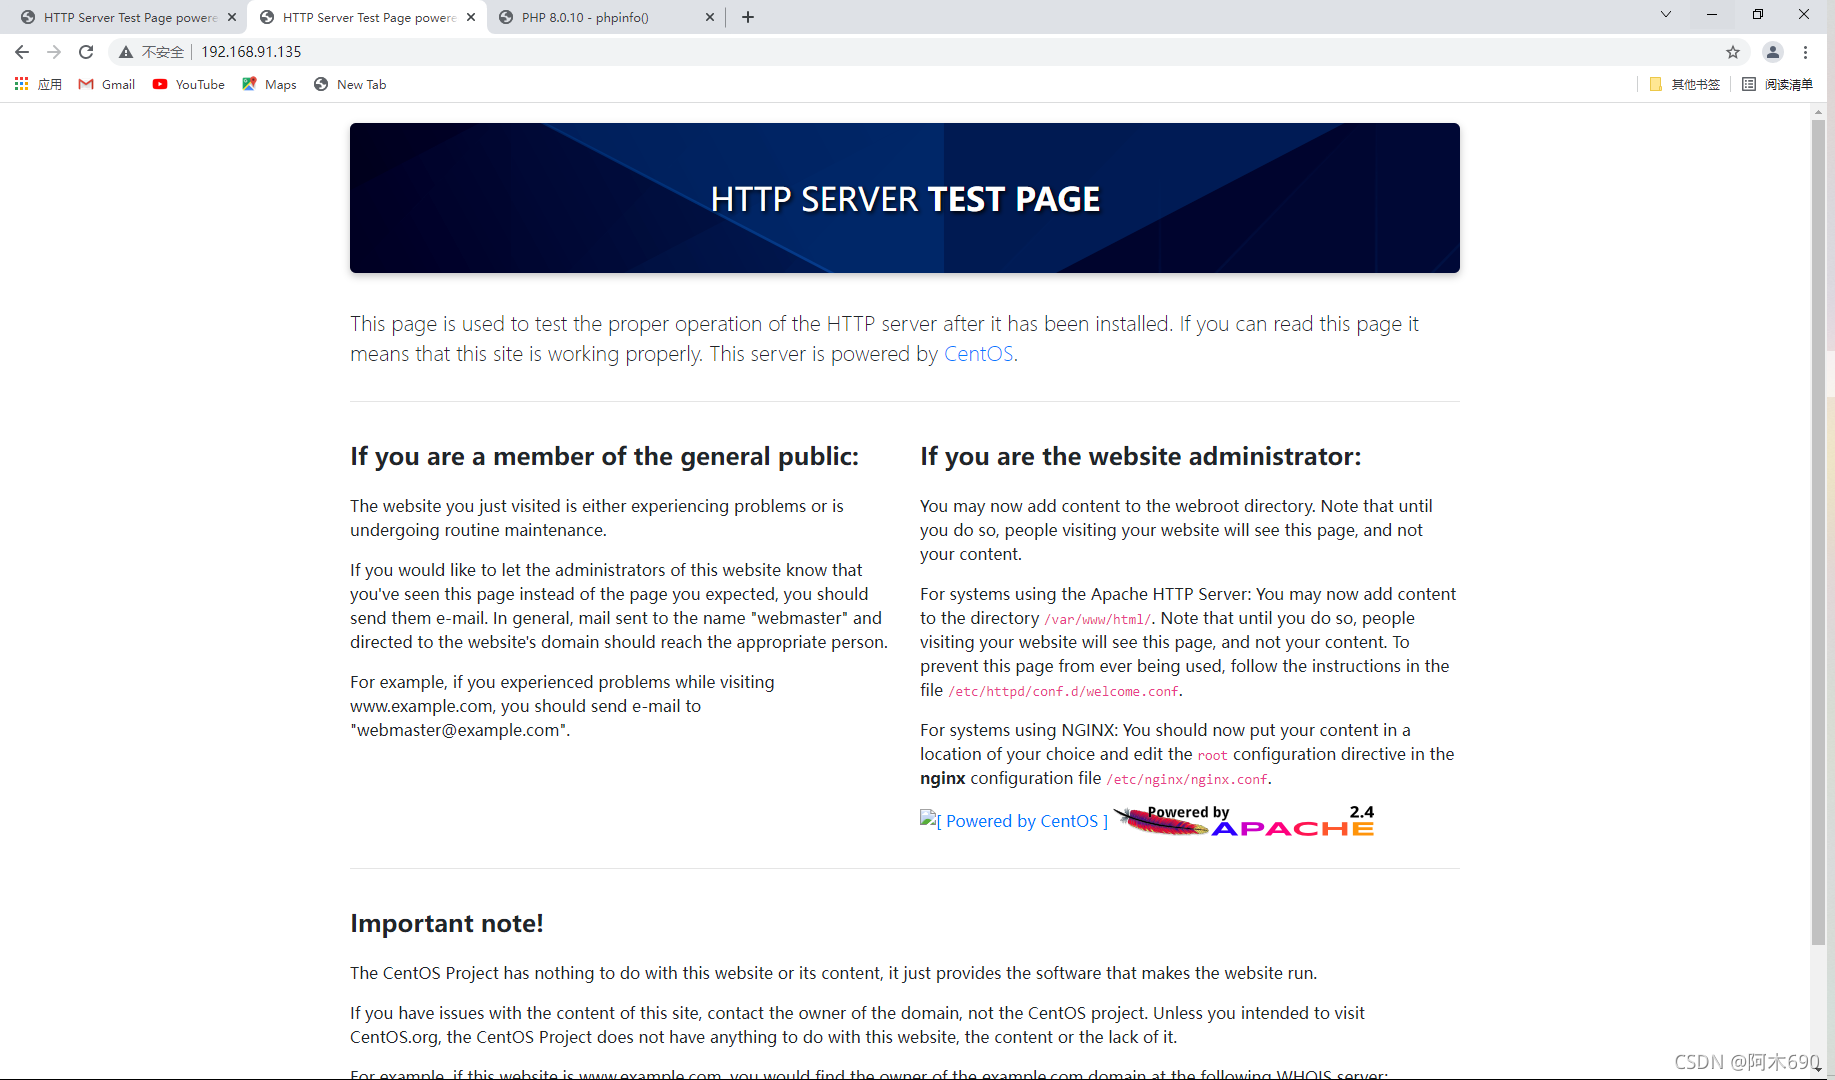Open a new browser tab
Image resolution: width=1835 pixels, height=1080 pixels.
tap(748, 17)
